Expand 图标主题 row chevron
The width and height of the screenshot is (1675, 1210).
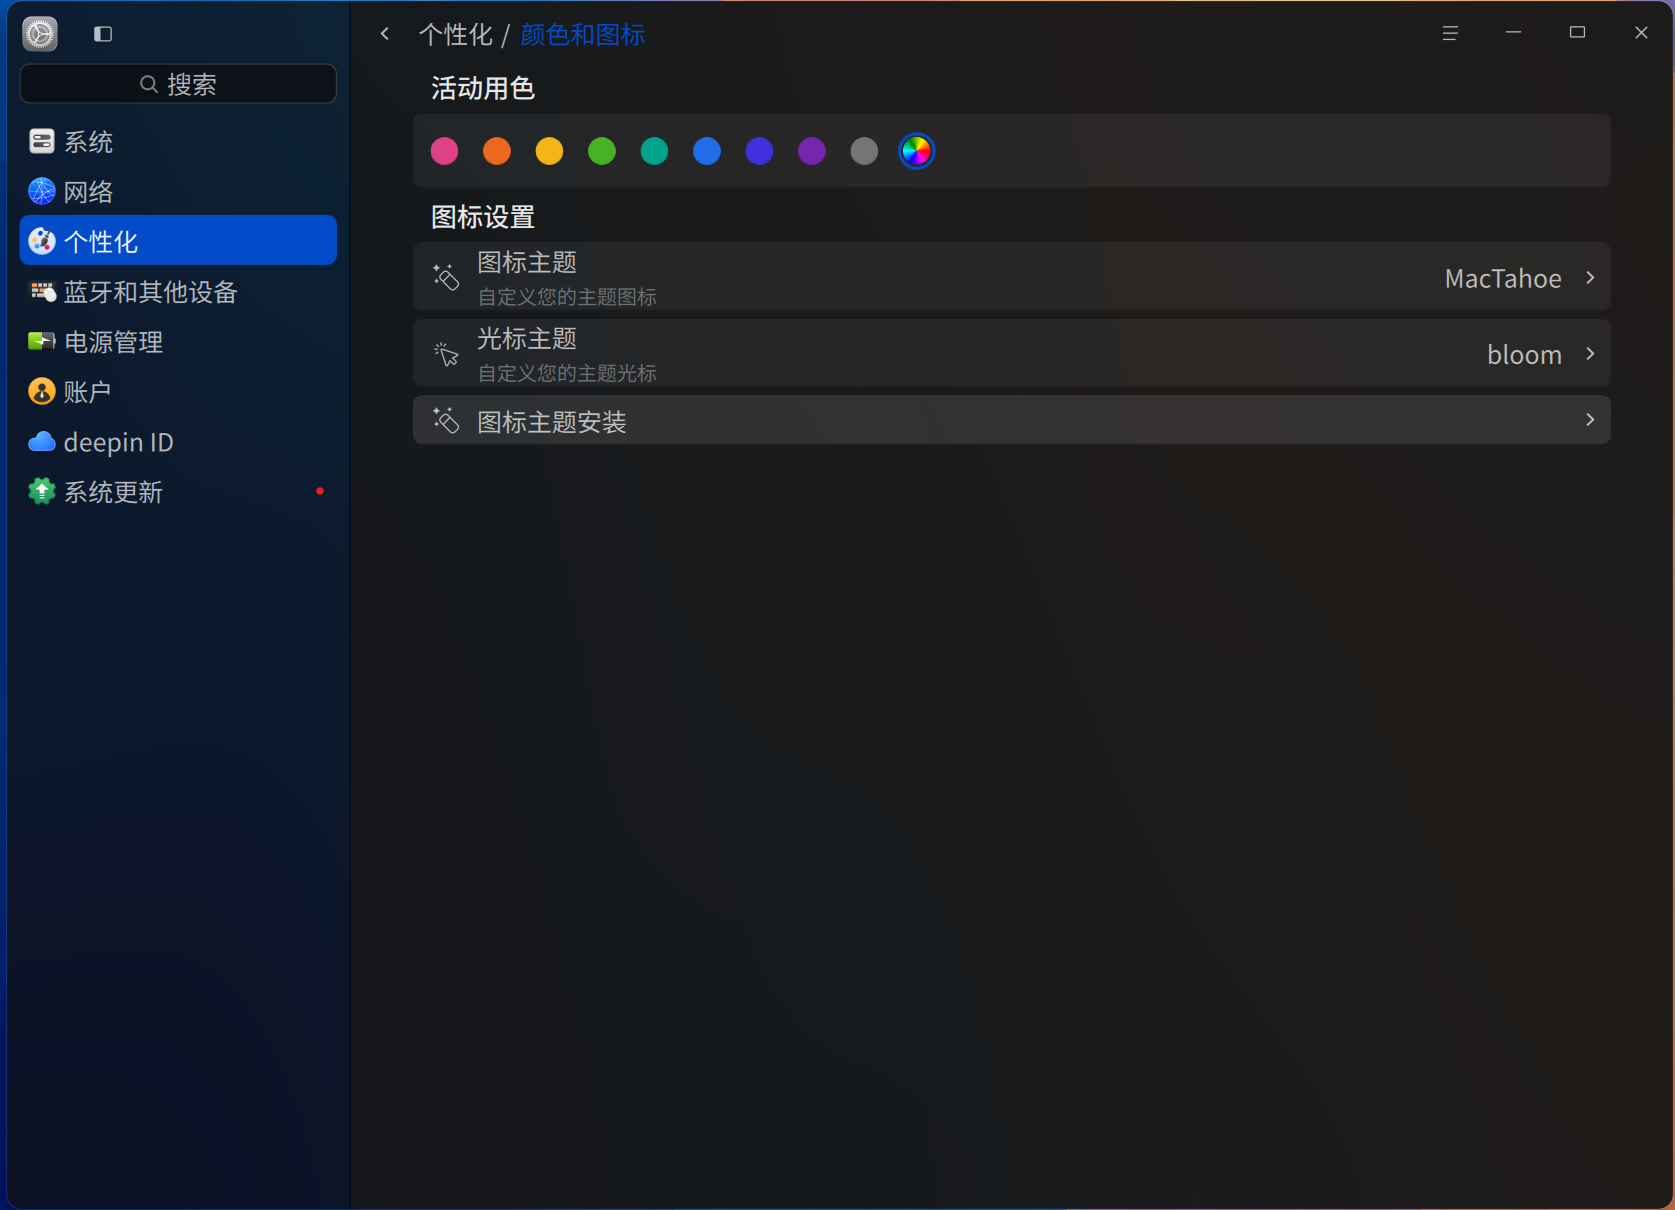pos(1590,277)
